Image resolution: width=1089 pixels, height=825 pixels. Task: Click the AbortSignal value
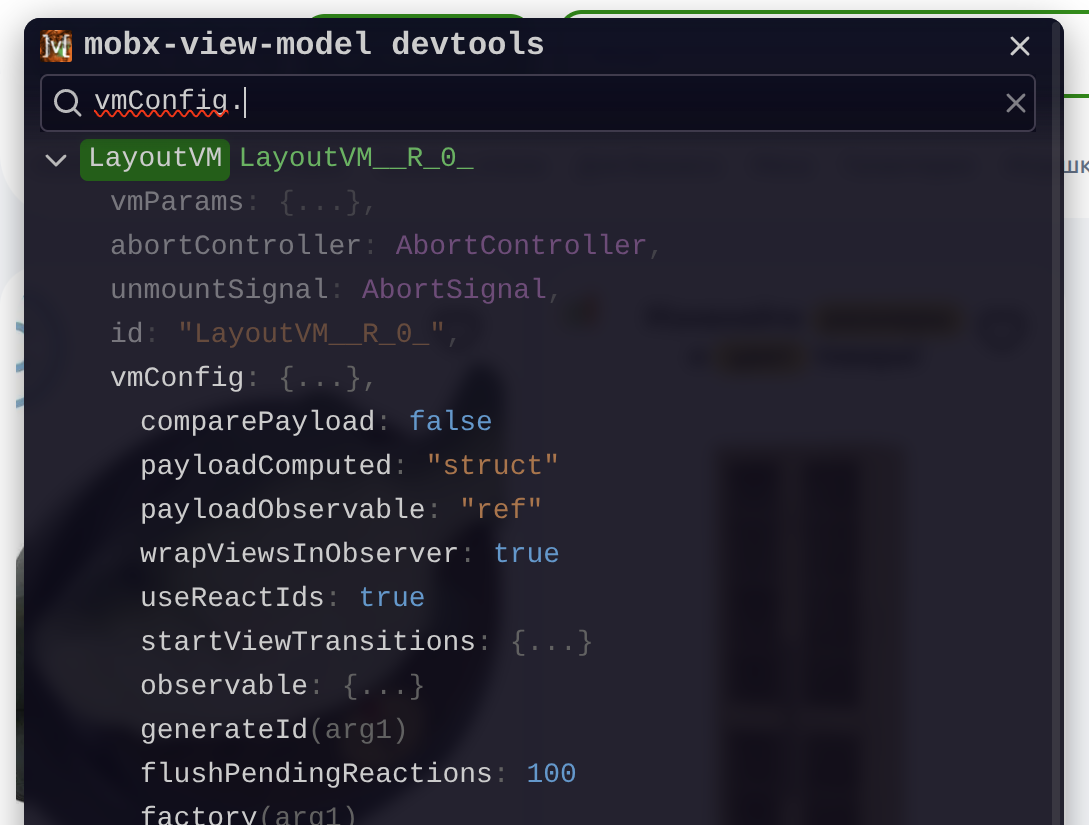tap(454, 290)
